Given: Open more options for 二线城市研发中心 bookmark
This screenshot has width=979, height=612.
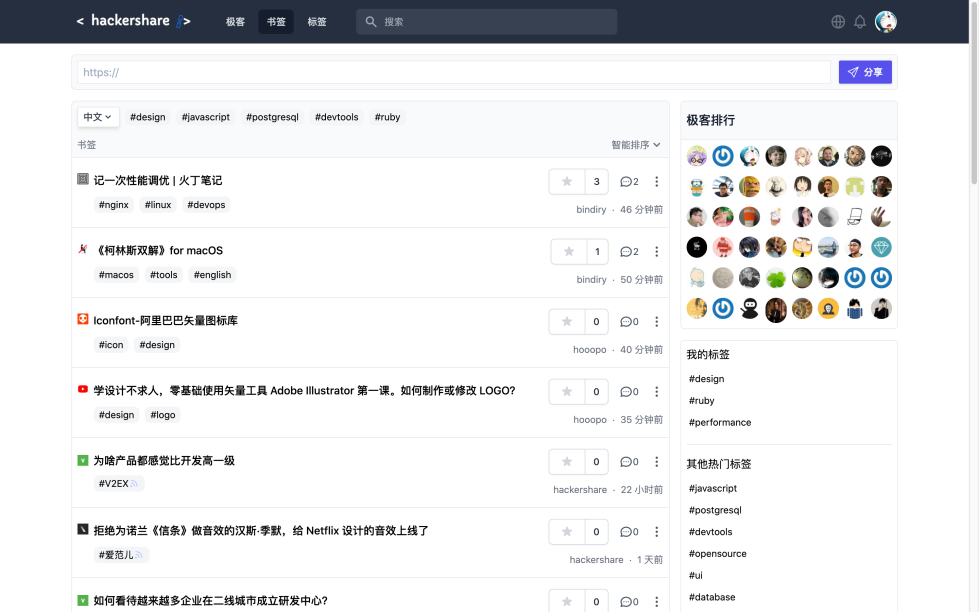Looking at the screenshot, I should [656, 601].
